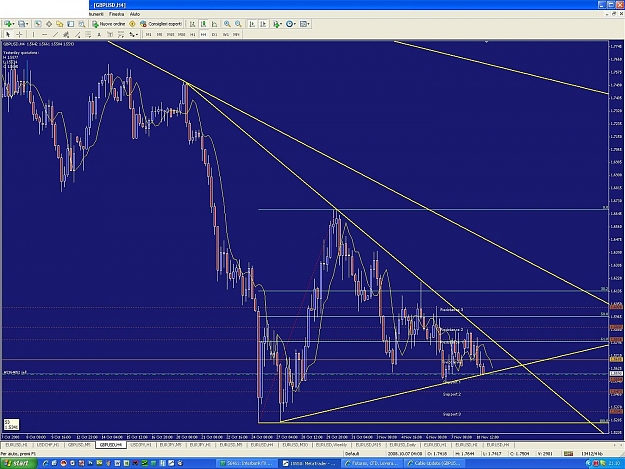The height and width of the screenshot is (469, 625).
Task: Switch timeframe to D1
Action: pyautogui.click(x=214, y=34)
